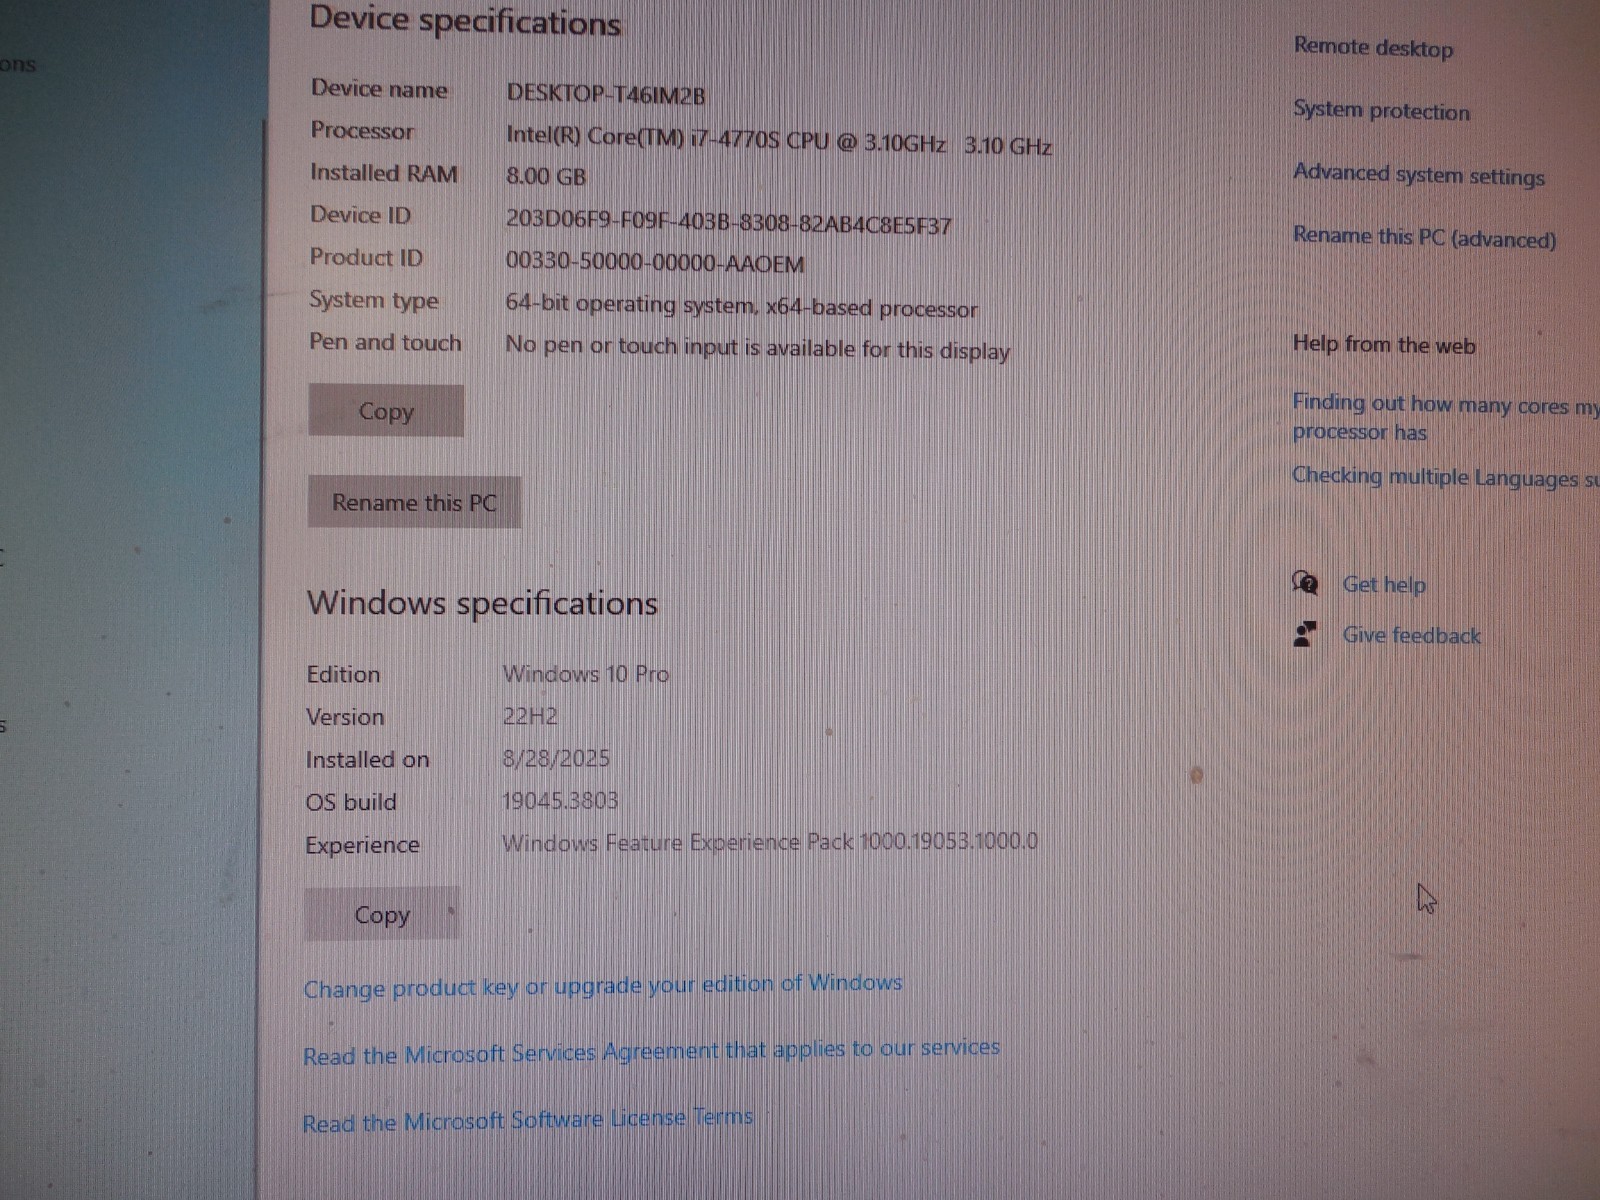The height and width of the screenshot is (1200, 1600).
Task: Click the OS build label
Action: click(351, 802)
